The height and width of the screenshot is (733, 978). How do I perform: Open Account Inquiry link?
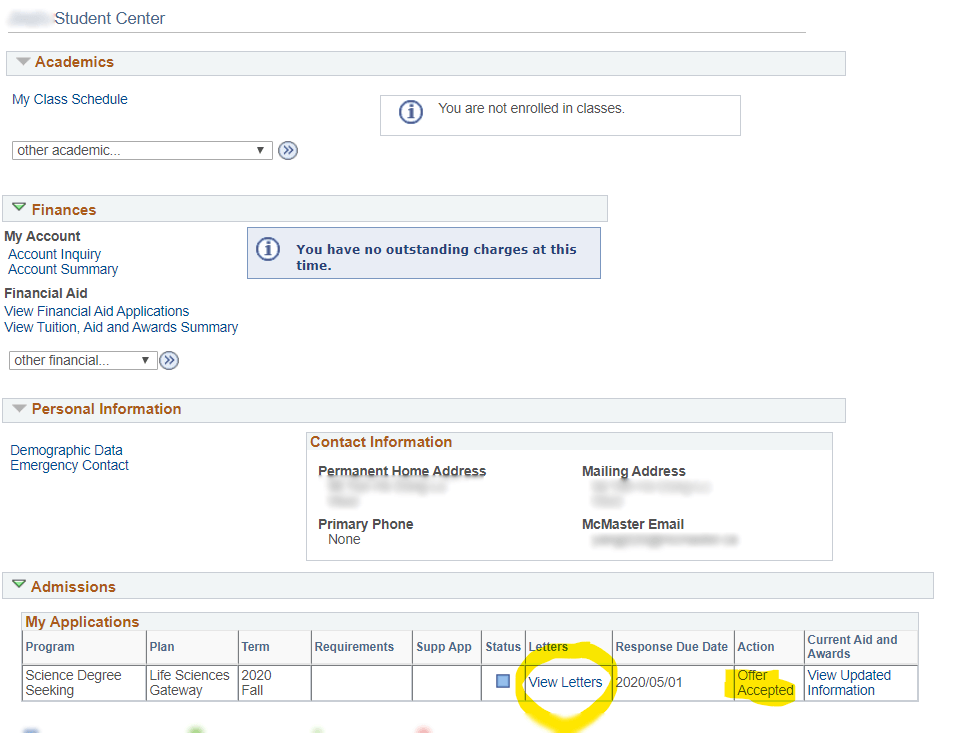pos(54,254)
